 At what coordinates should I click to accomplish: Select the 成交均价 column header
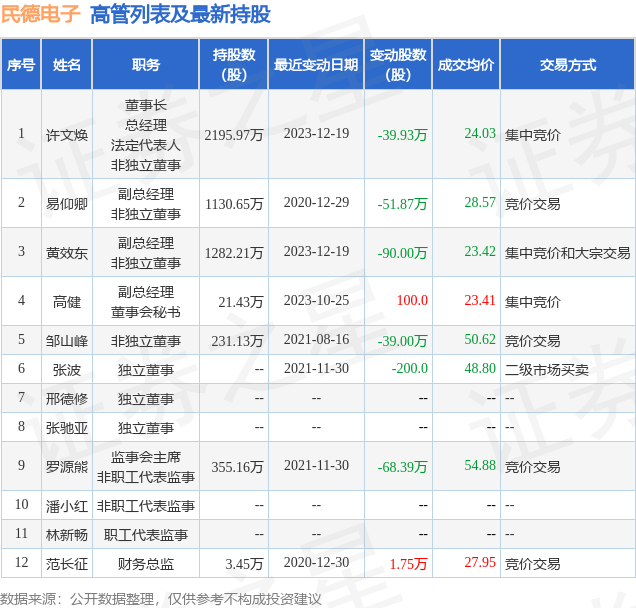click(466, 65)
